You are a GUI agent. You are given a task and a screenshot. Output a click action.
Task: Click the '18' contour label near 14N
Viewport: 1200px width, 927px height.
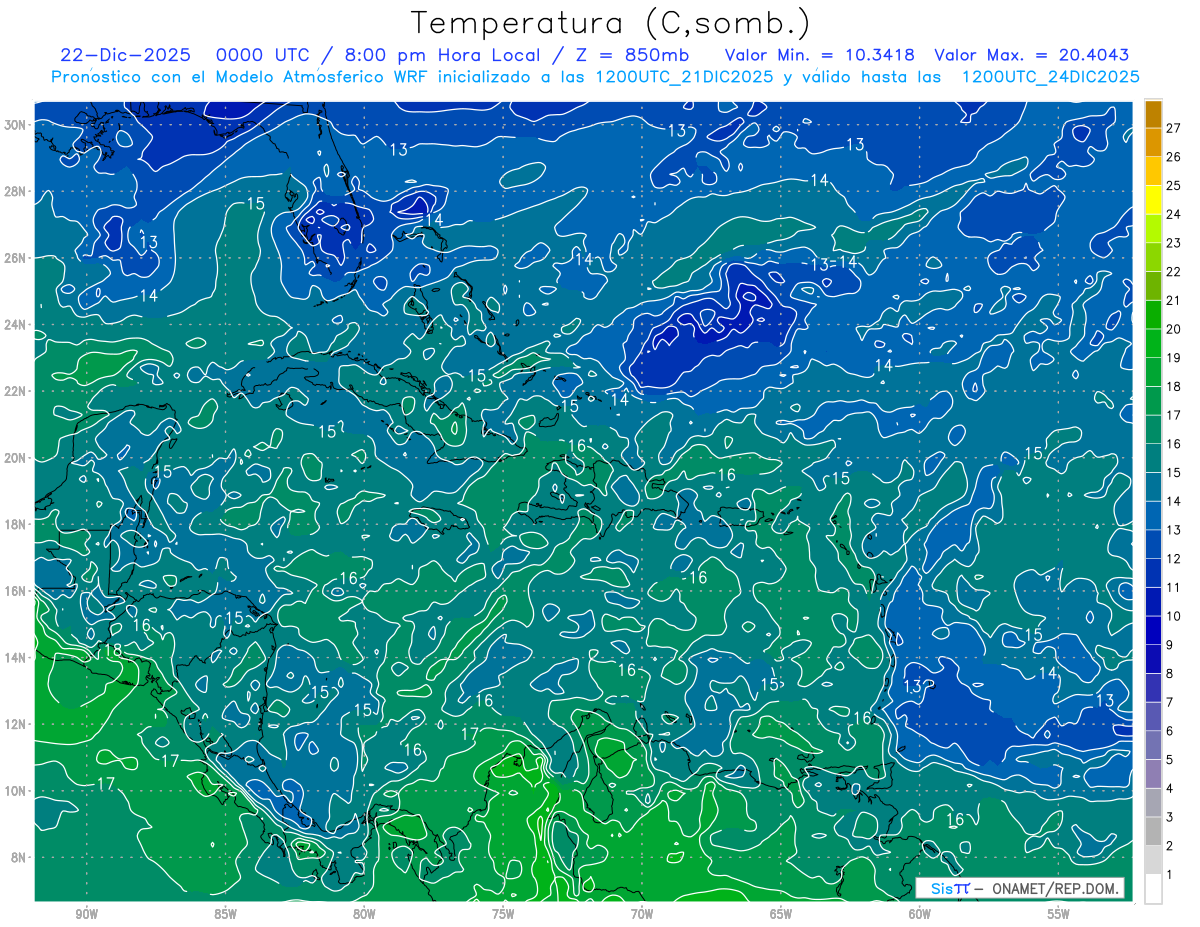click(112, 651)
